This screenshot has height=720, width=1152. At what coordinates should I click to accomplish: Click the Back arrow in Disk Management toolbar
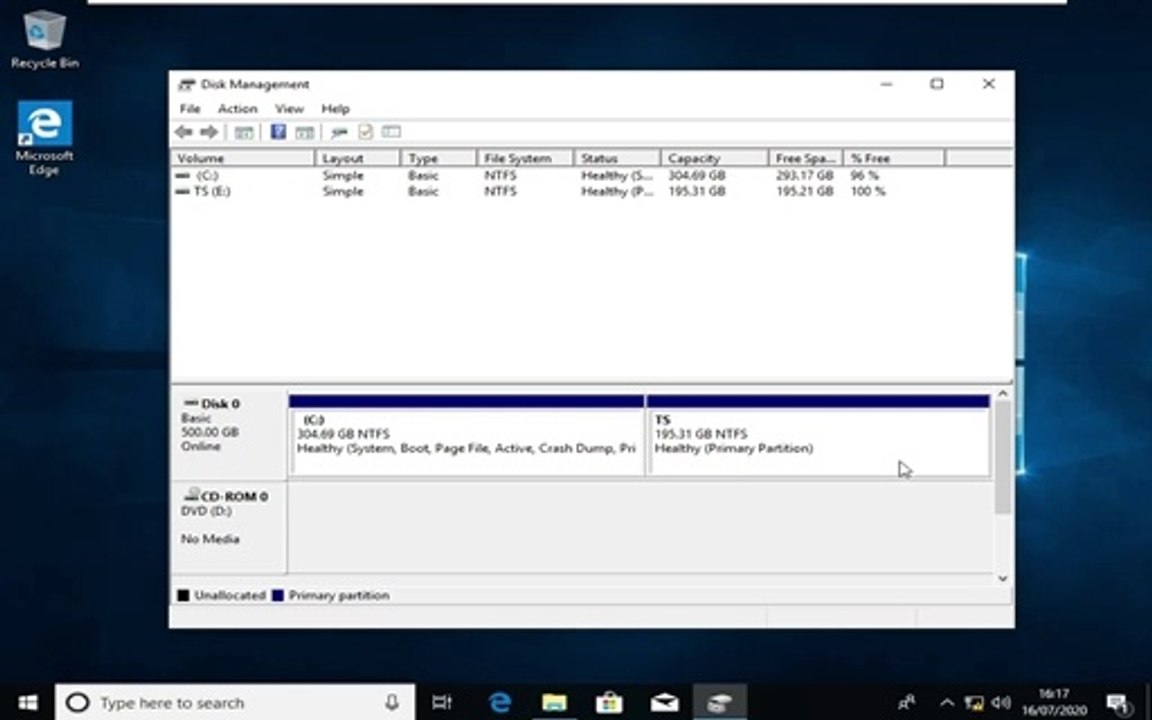point(184,132)
